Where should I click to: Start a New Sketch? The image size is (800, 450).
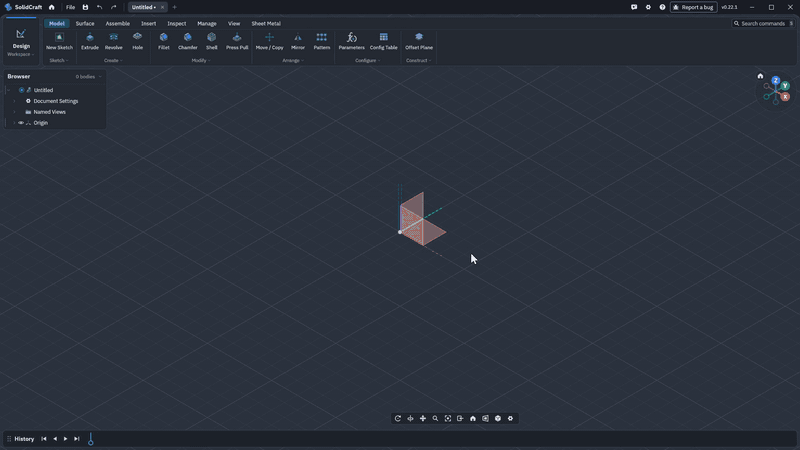59,41
